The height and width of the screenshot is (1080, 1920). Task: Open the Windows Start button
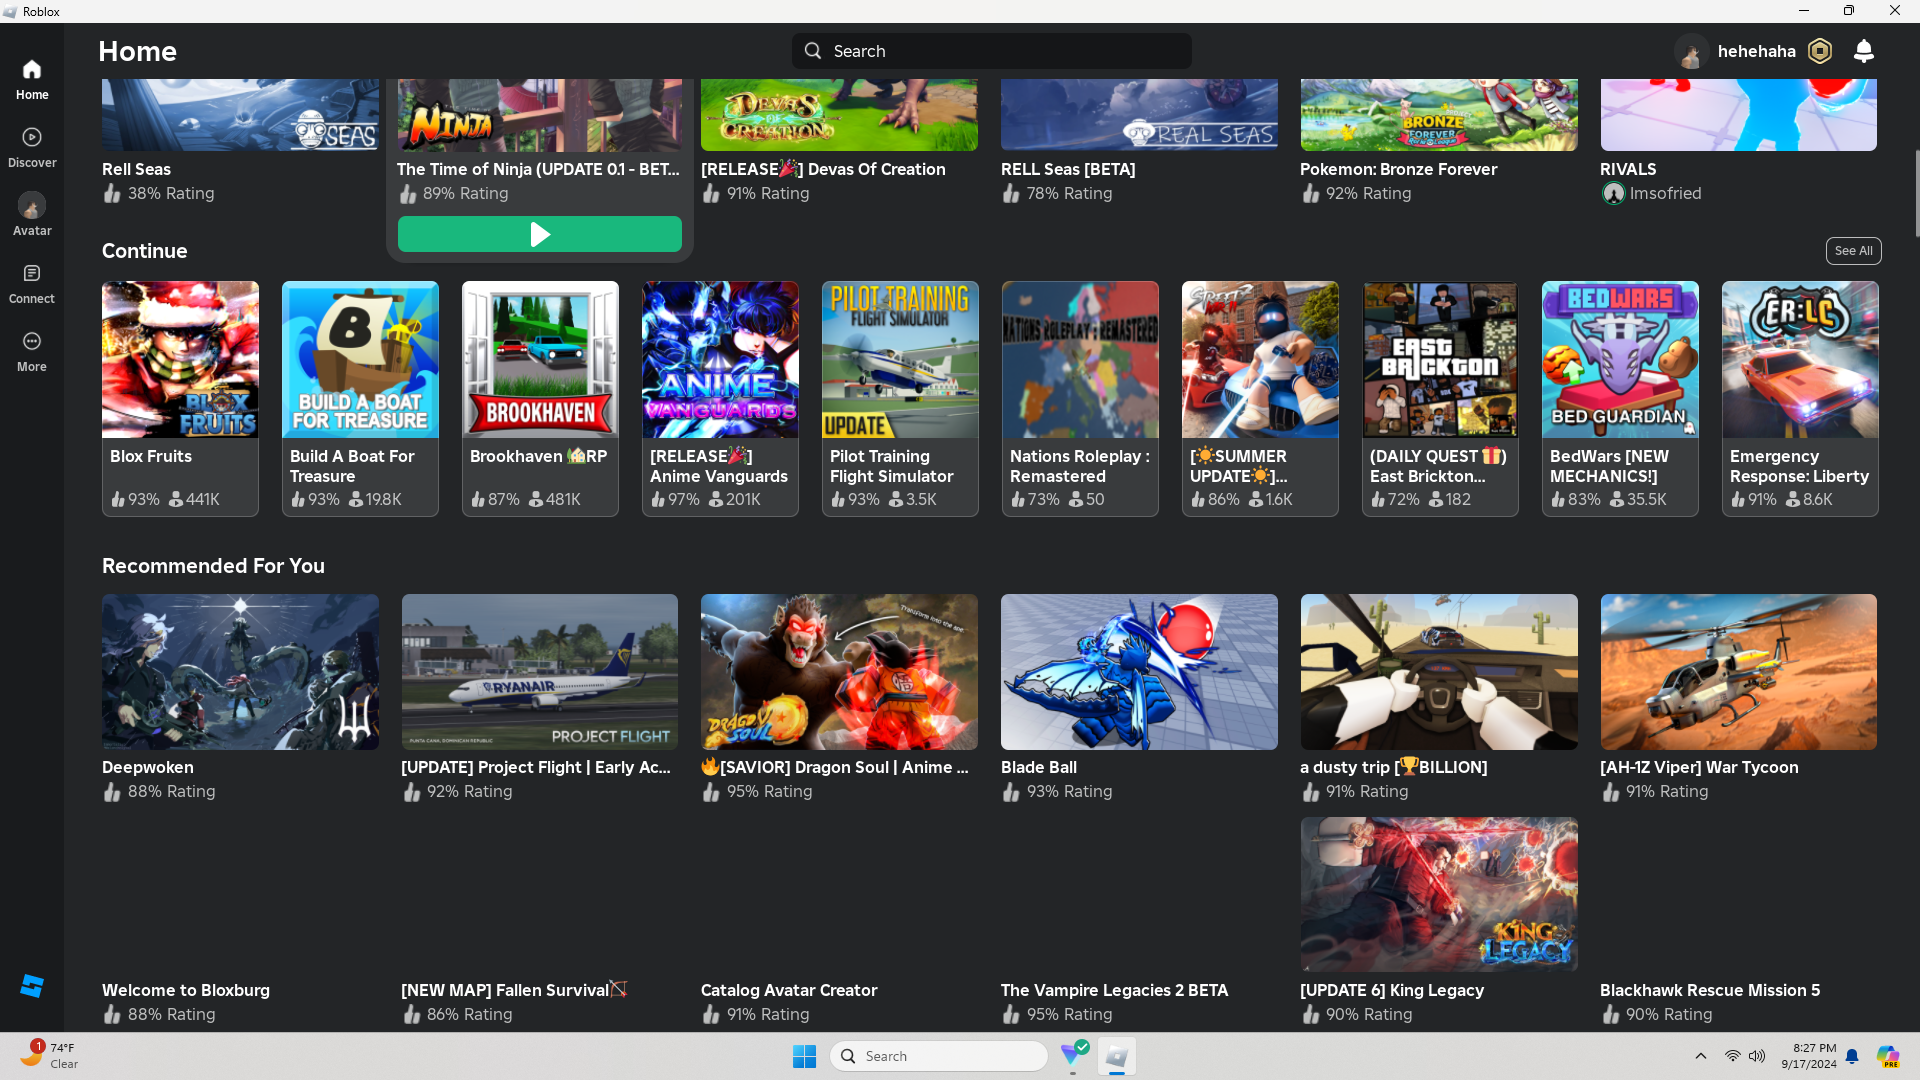[804, 1056]
